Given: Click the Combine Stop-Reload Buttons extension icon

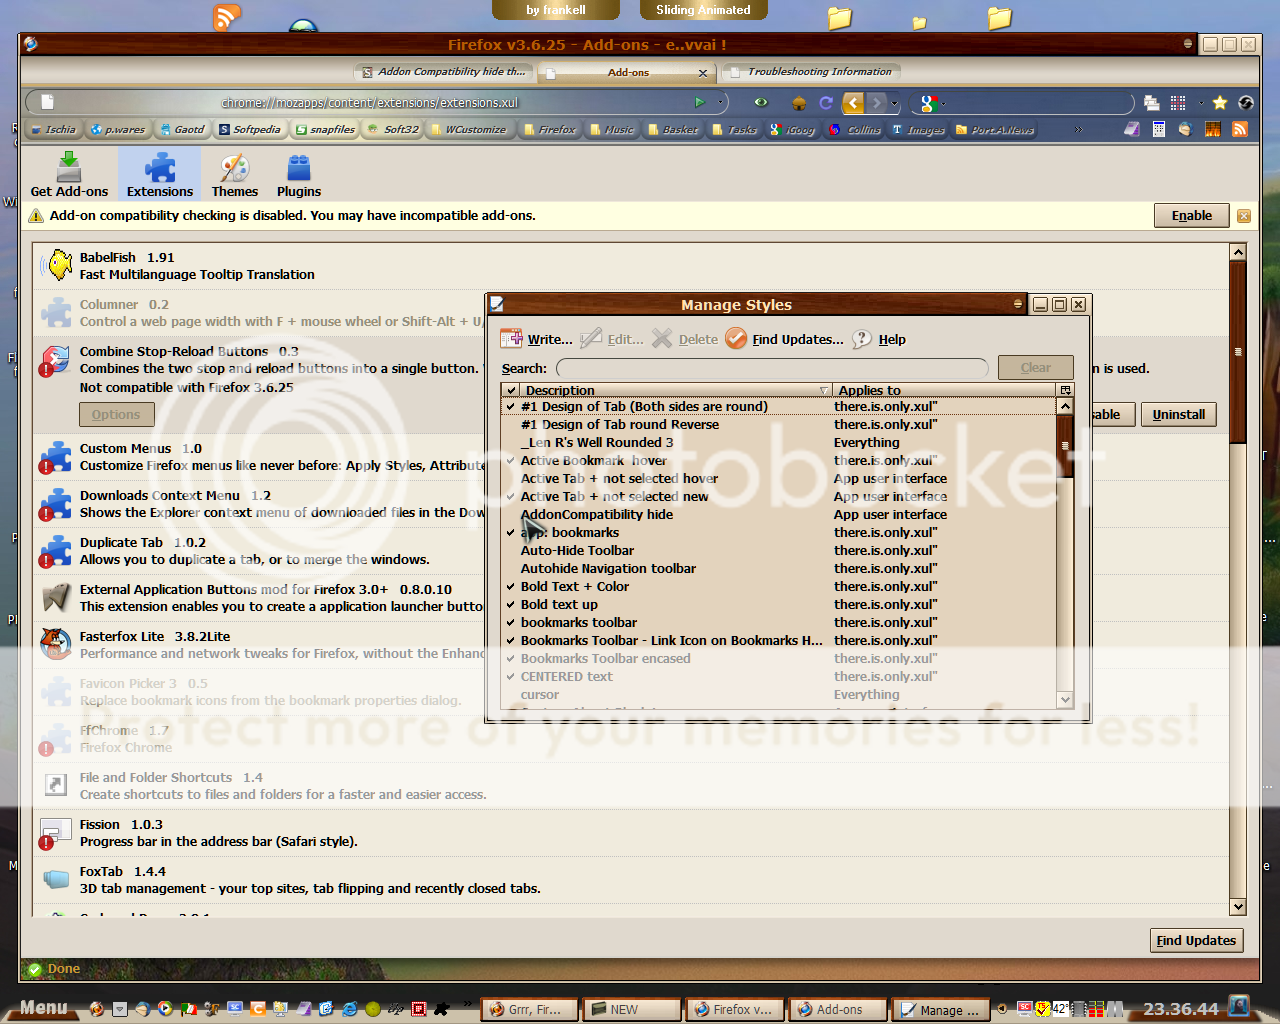Looking at the screenshot, I should point(56,359).
